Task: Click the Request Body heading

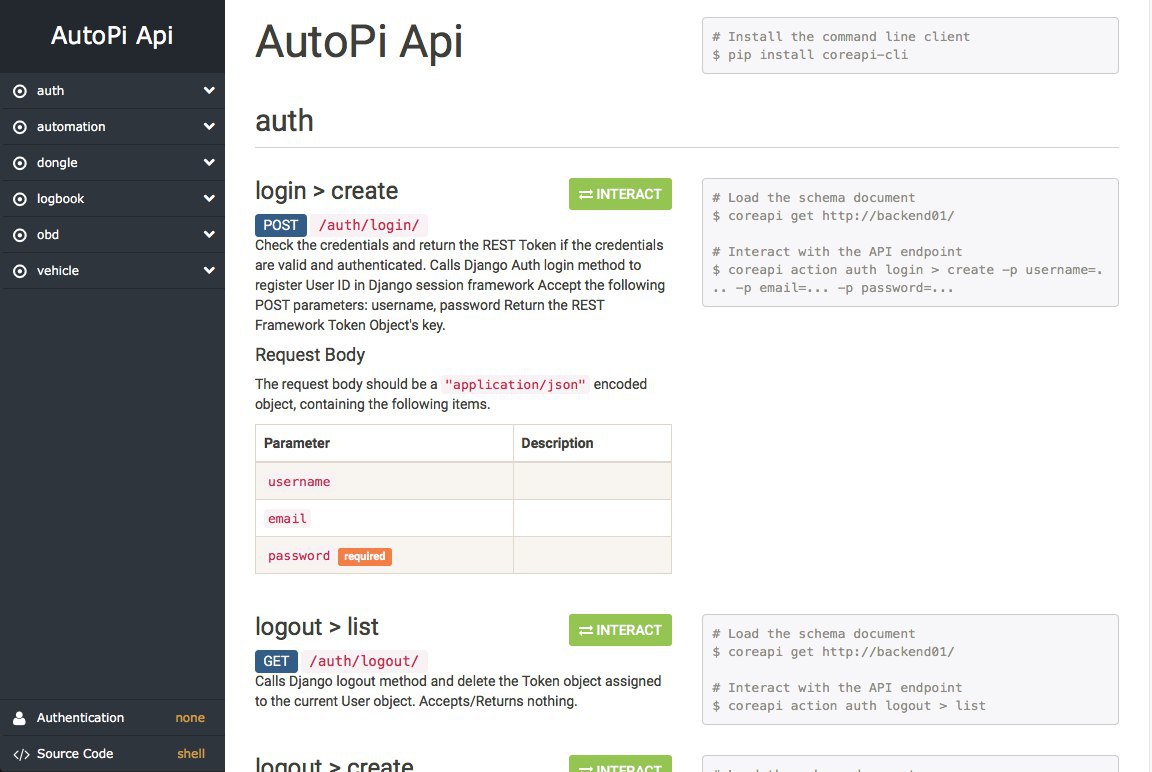Action: (x=310, y=355)
